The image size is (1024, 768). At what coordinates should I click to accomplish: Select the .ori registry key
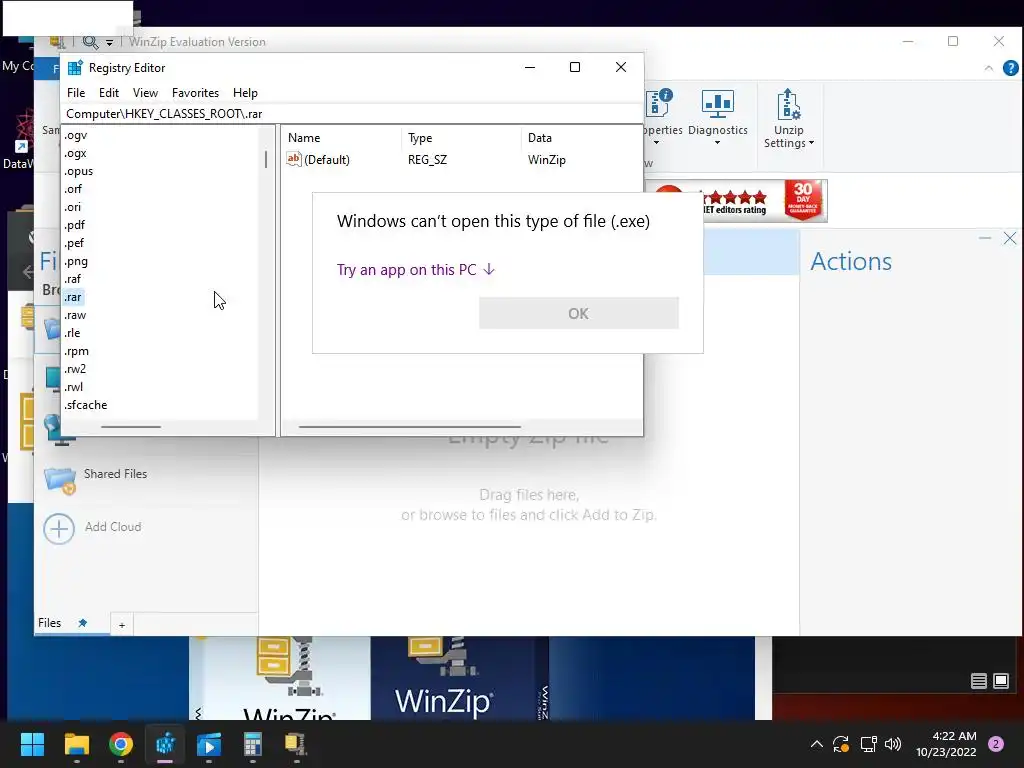[72, 207]
